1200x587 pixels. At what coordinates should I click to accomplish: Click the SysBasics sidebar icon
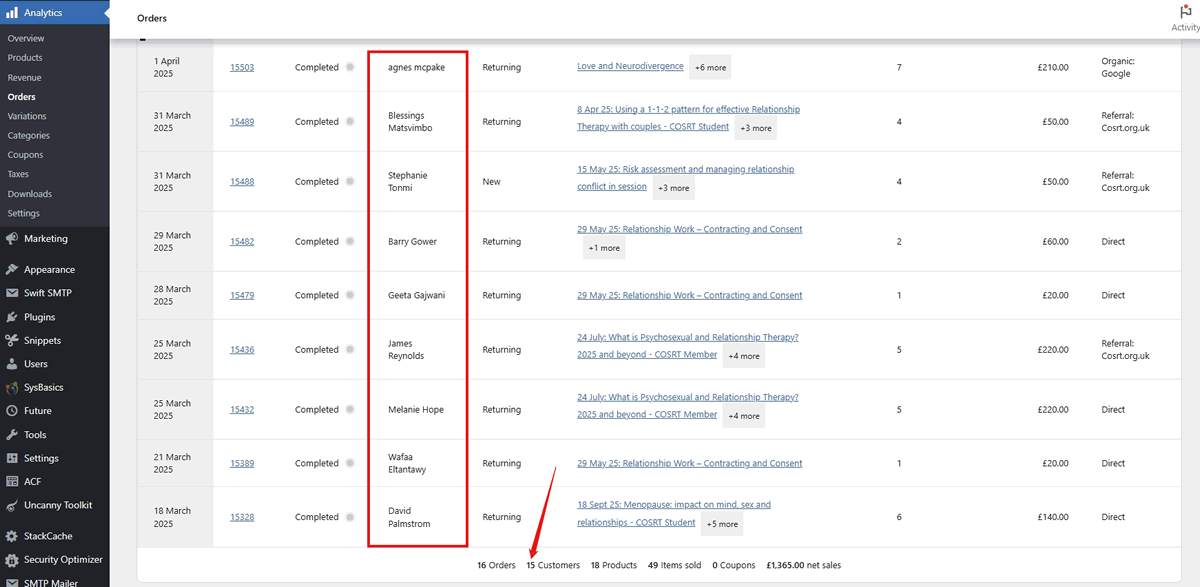click(x=12, y=387)
